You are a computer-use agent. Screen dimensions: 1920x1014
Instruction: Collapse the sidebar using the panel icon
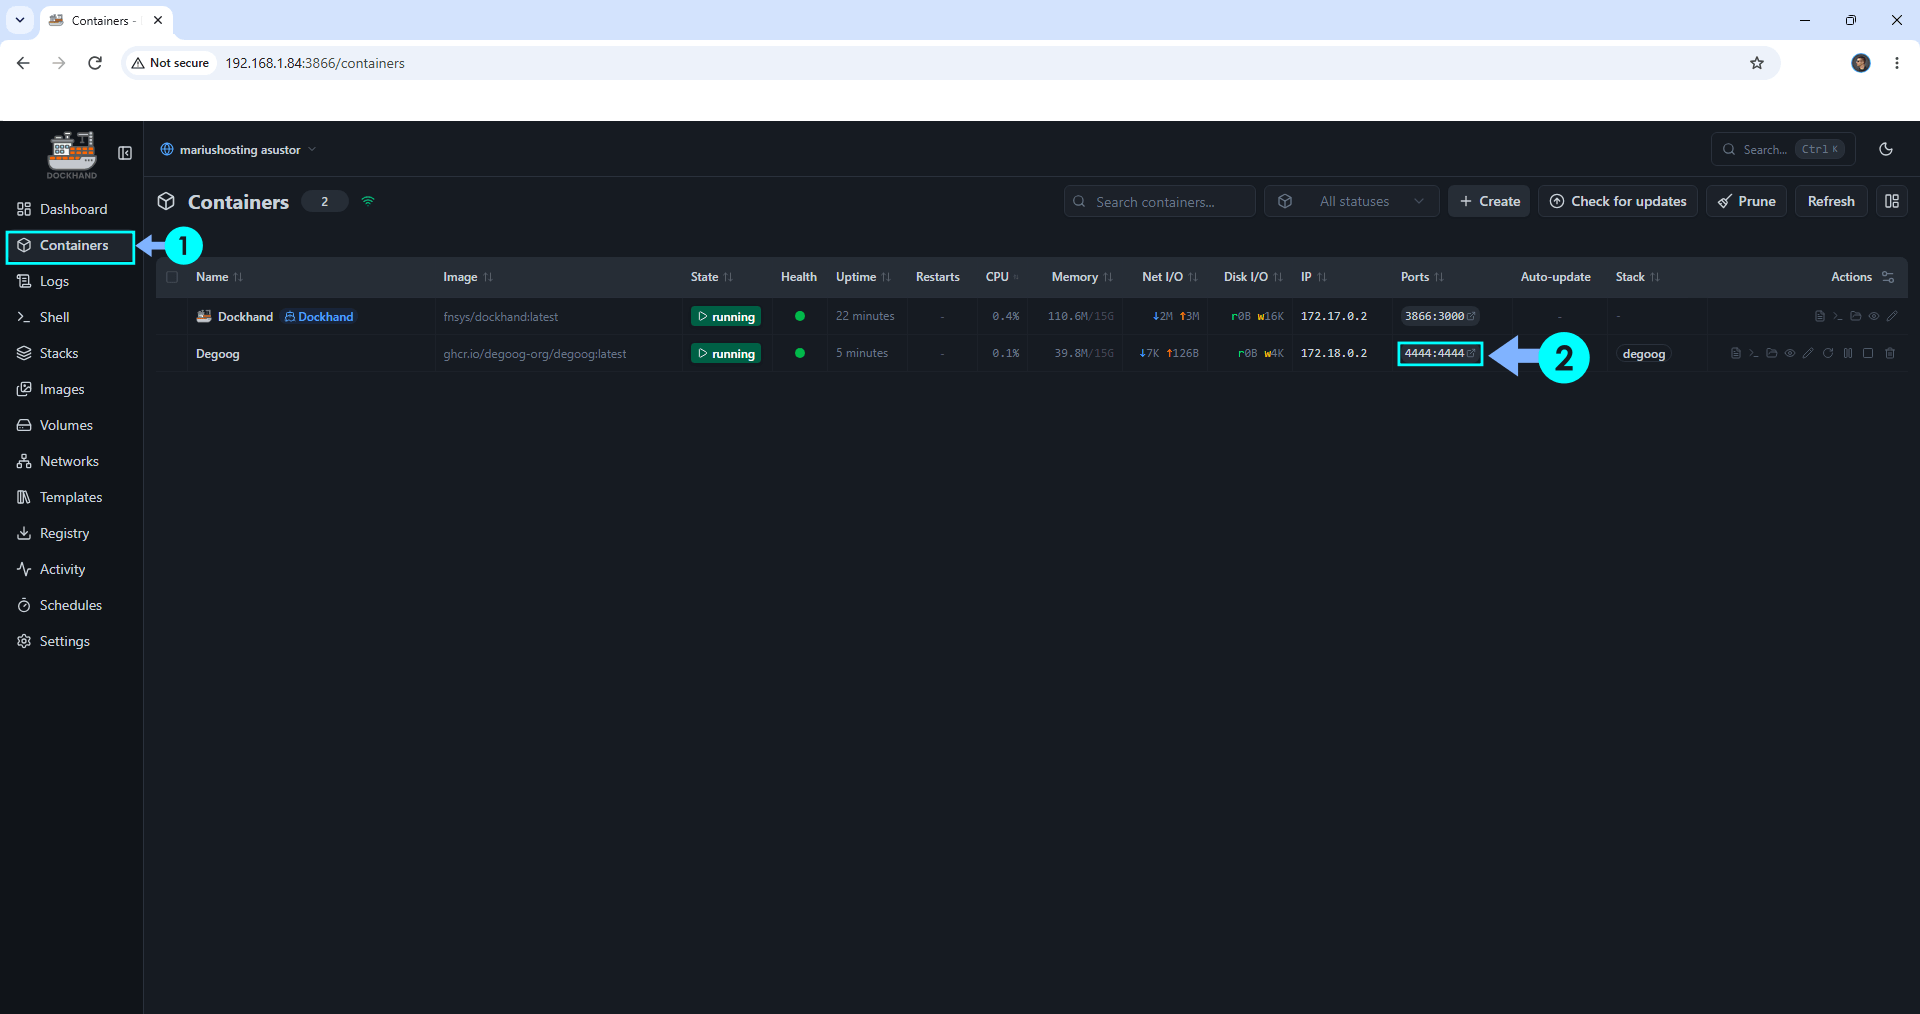125,153
